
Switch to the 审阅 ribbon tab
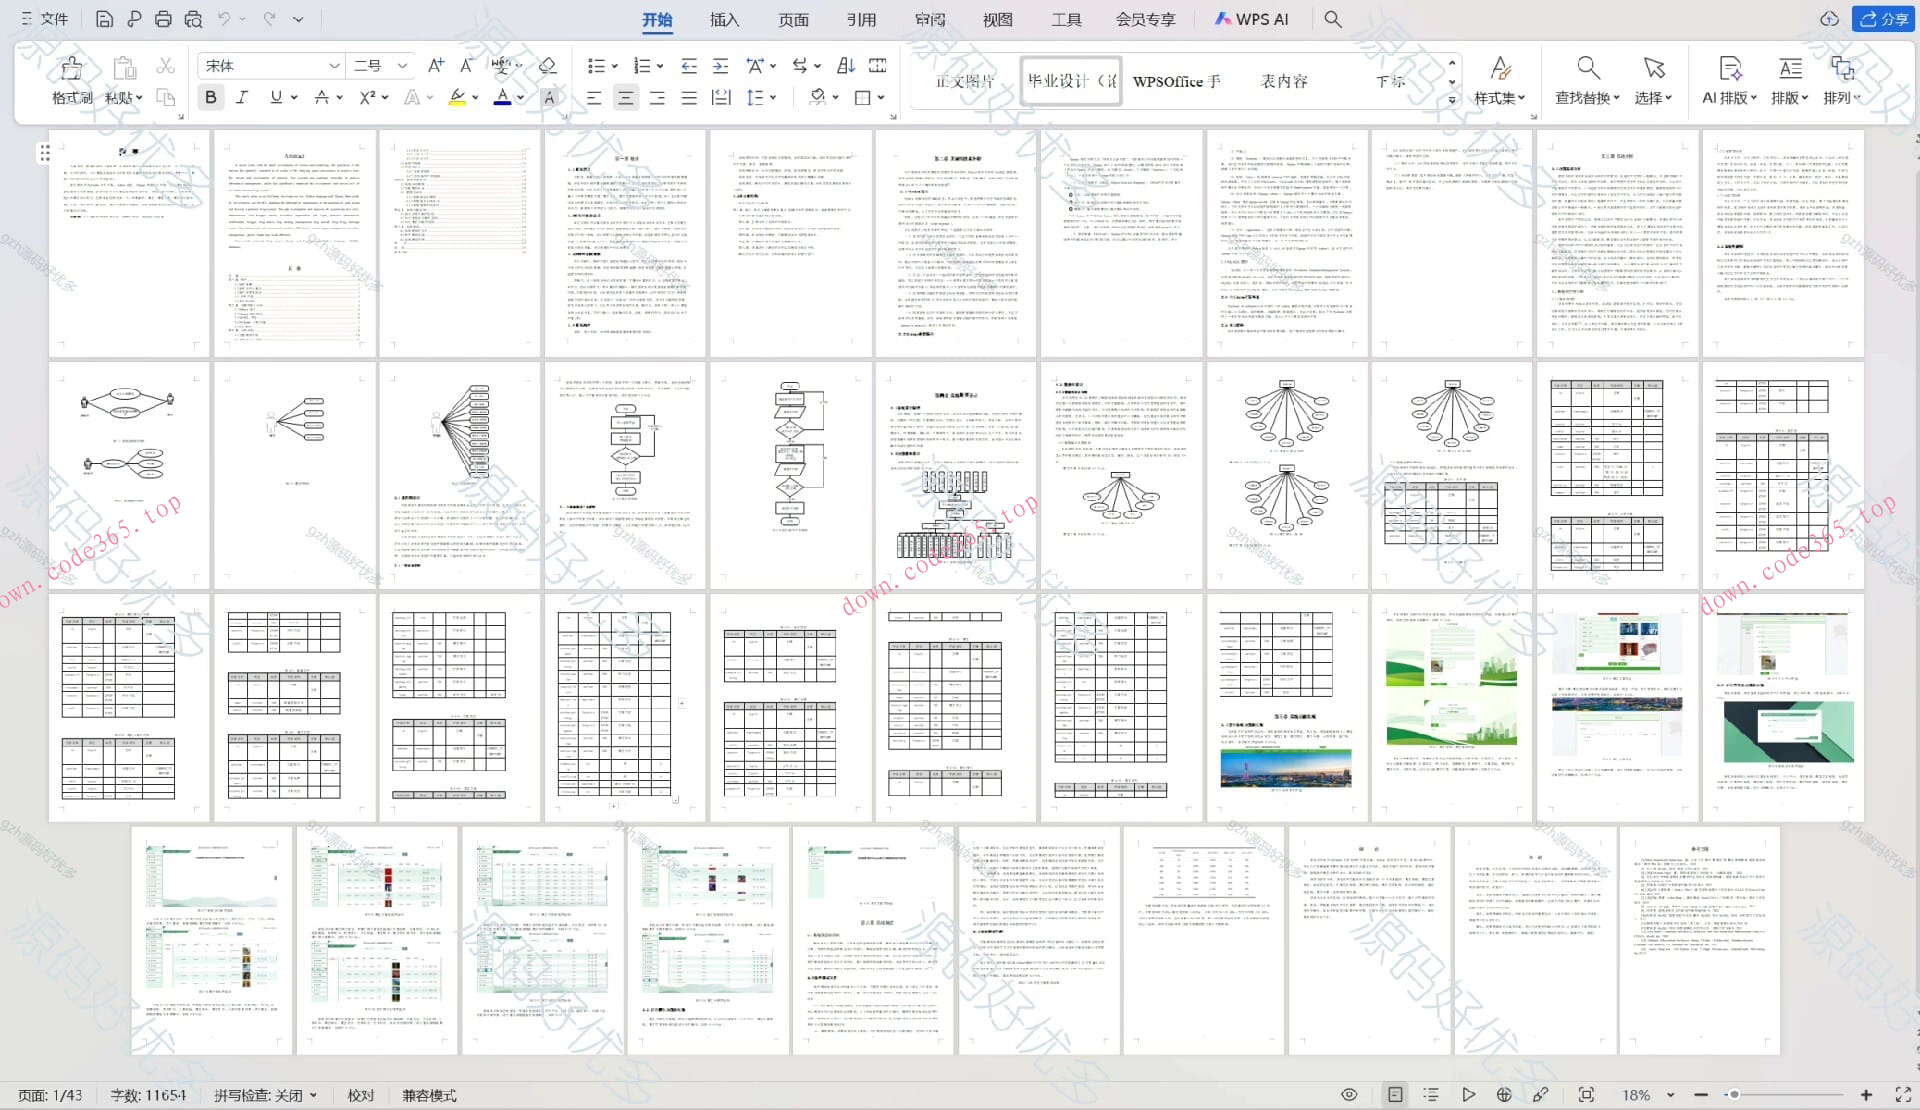(x=929, y=19)
